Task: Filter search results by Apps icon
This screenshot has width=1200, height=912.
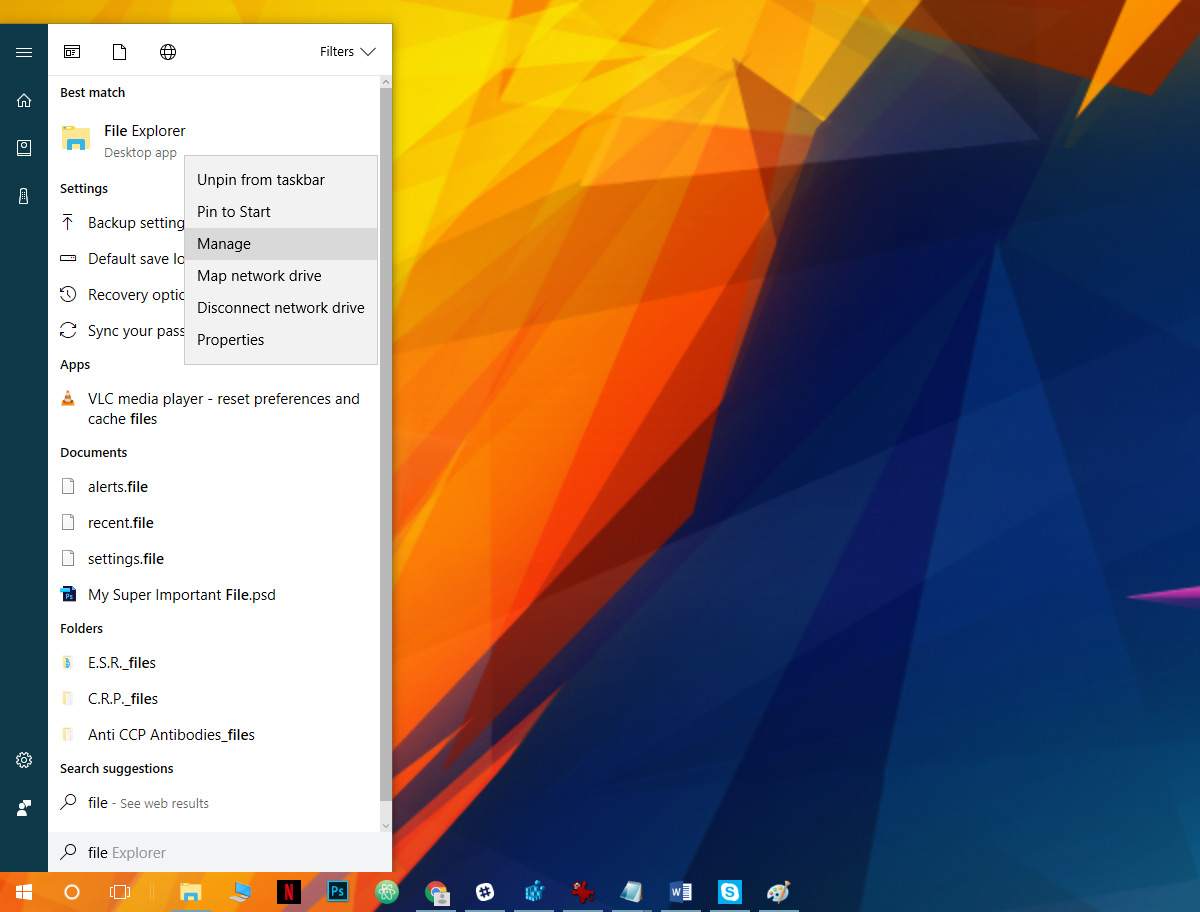Action: point(72,52)
